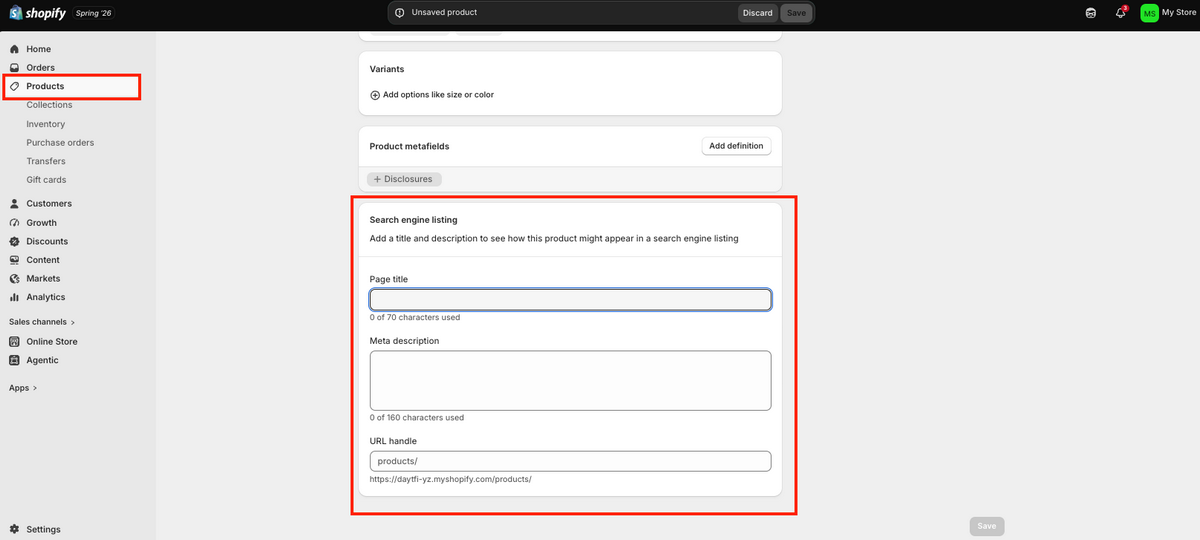Click the Shopify logo
The image size is (1200, 540).
(37, 12)
